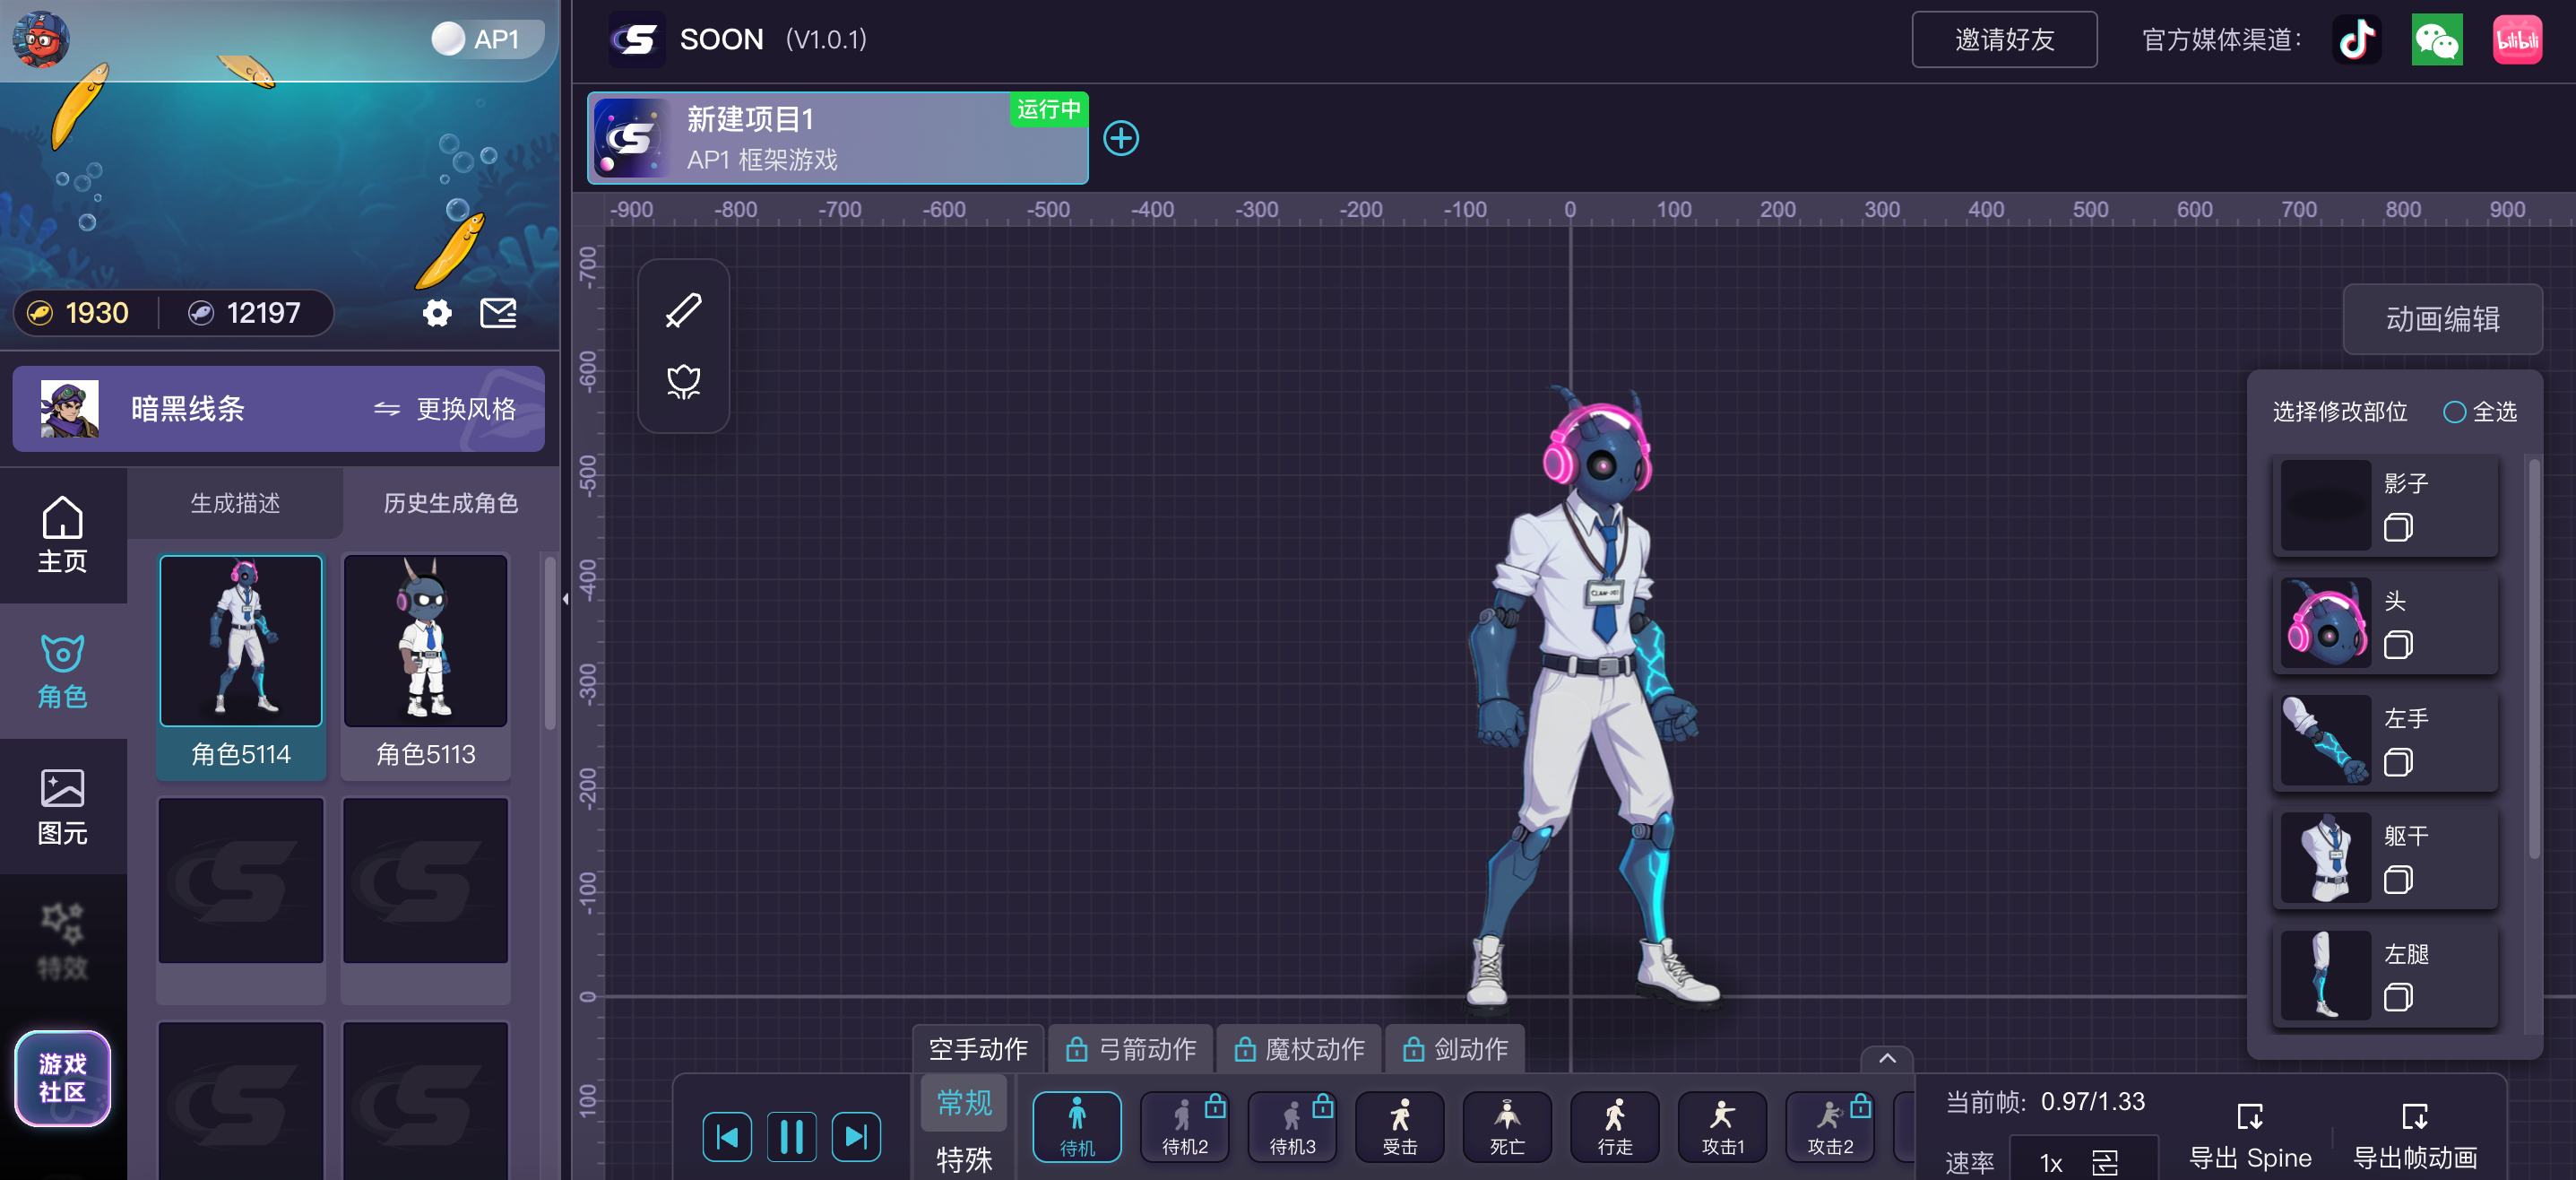Switch to 特殊 special animations
Viewport: 2576px width, 1180px height.
point(964,1159)
